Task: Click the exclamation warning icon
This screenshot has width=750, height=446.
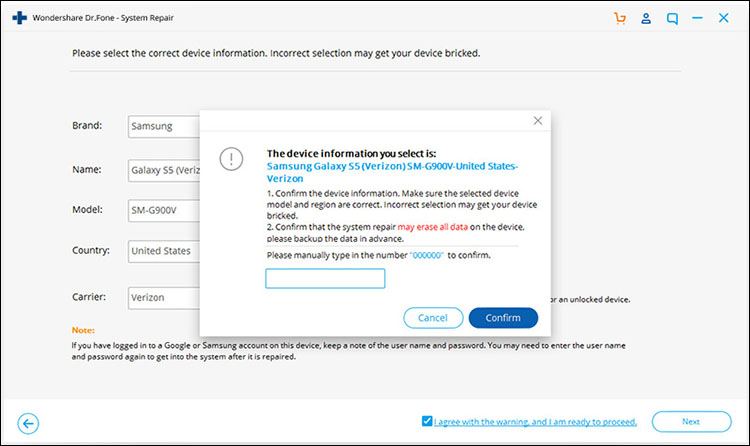Action: pyautogui.click(x=231, y=159)
